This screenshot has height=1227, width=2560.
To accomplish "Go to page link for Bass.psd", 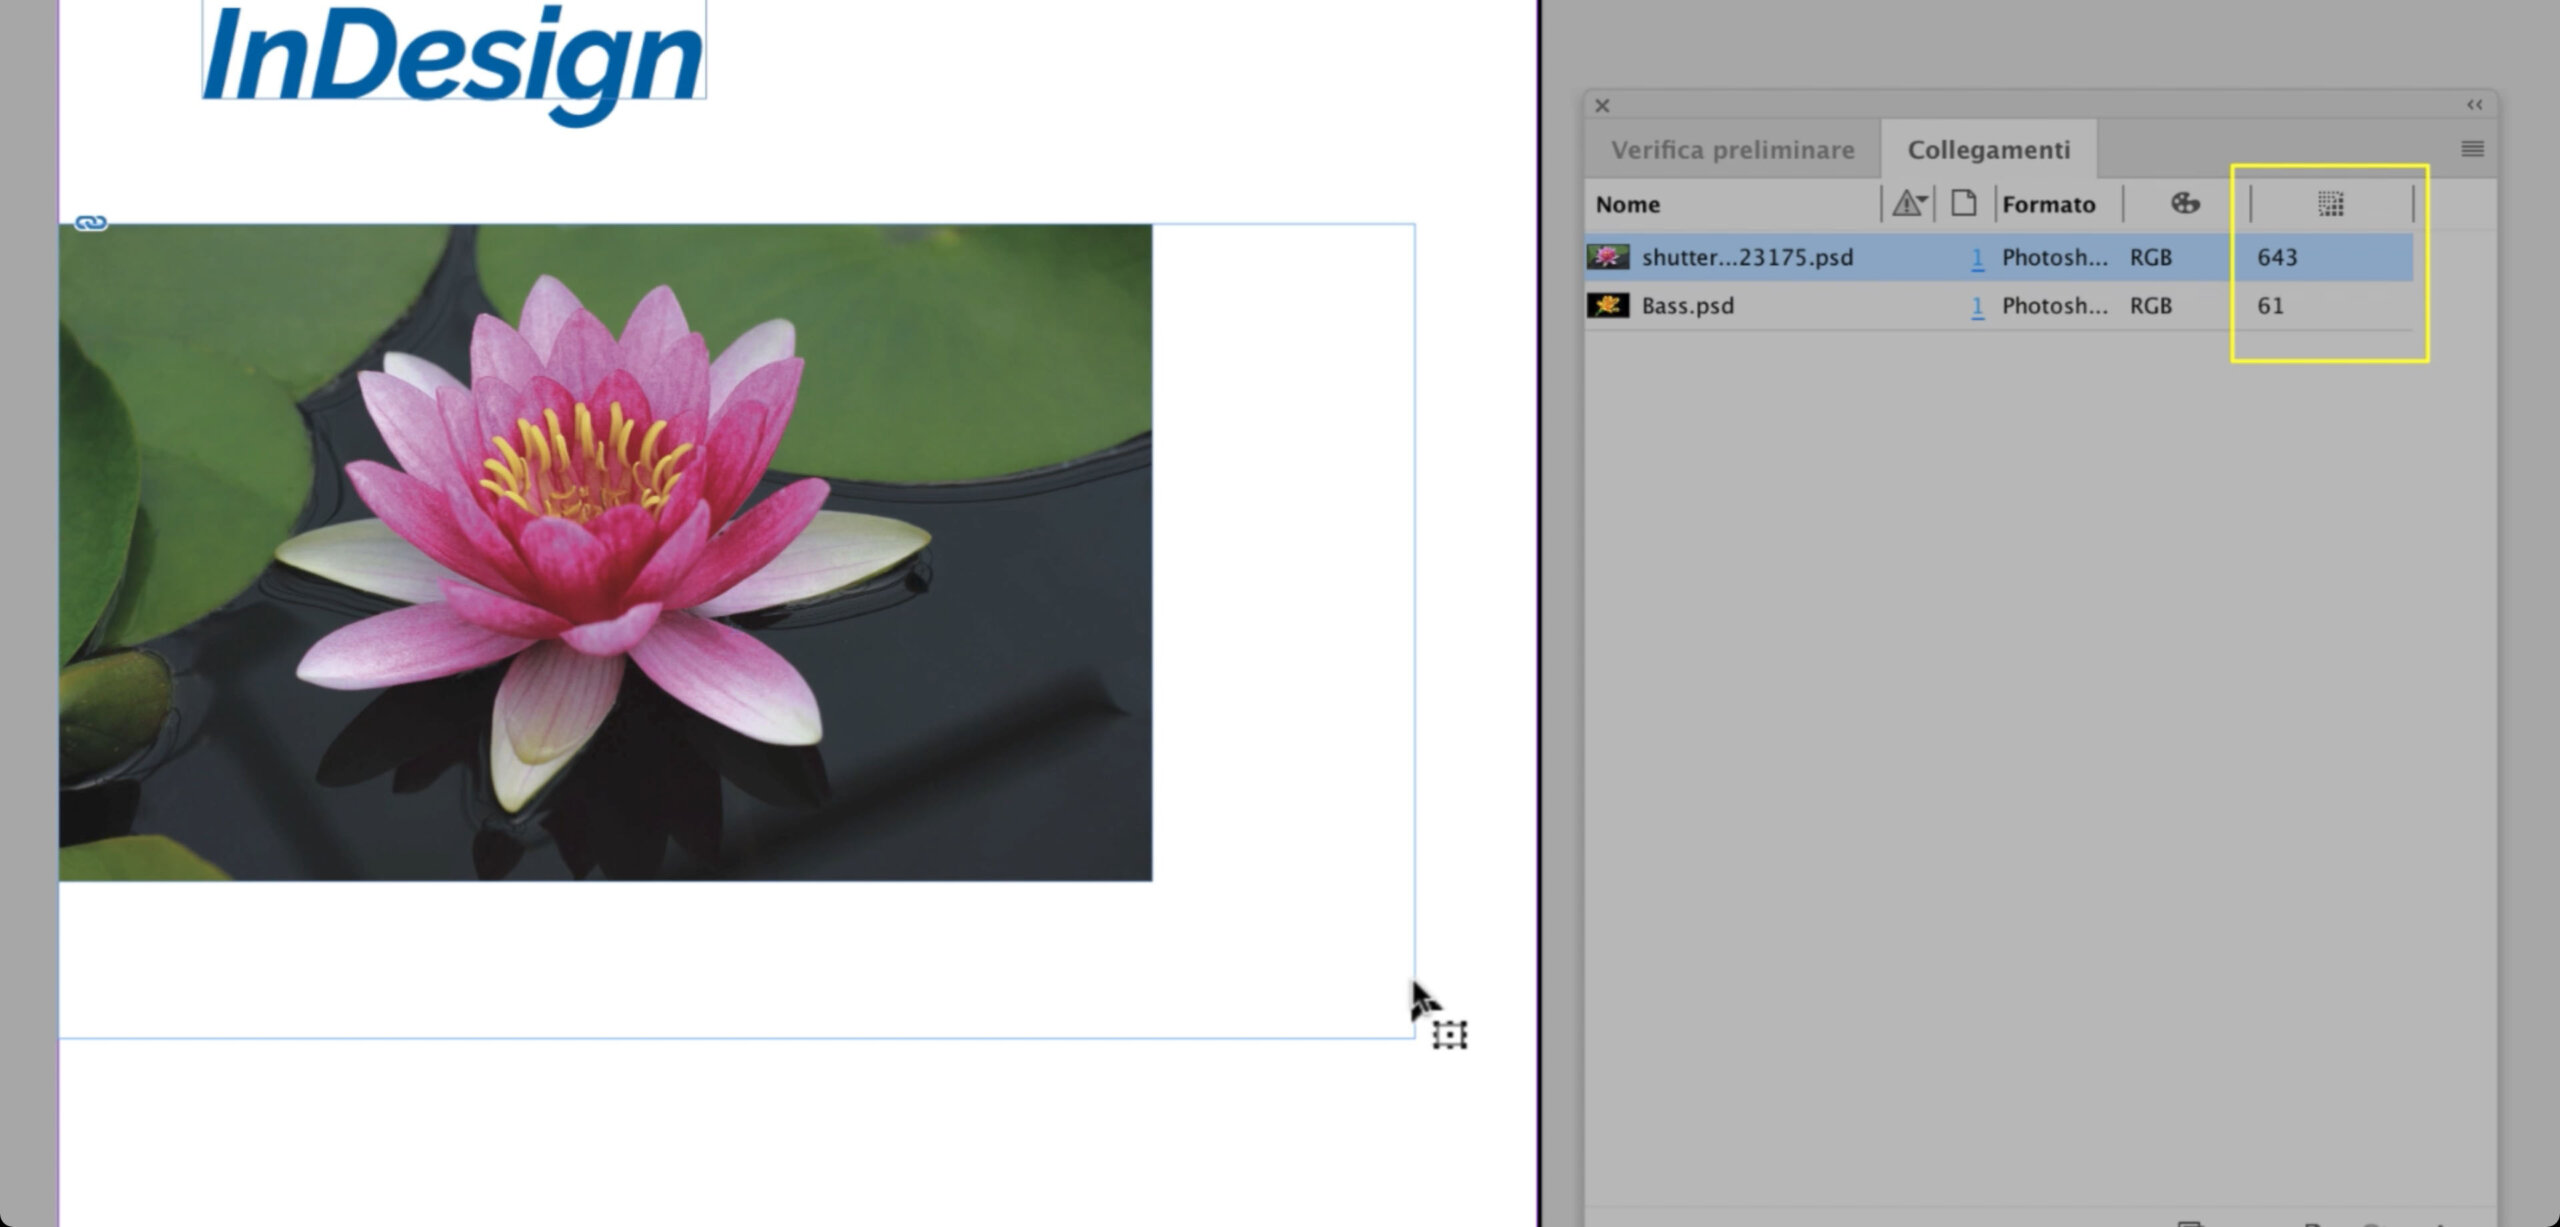I will click(x=1976, y=306).
